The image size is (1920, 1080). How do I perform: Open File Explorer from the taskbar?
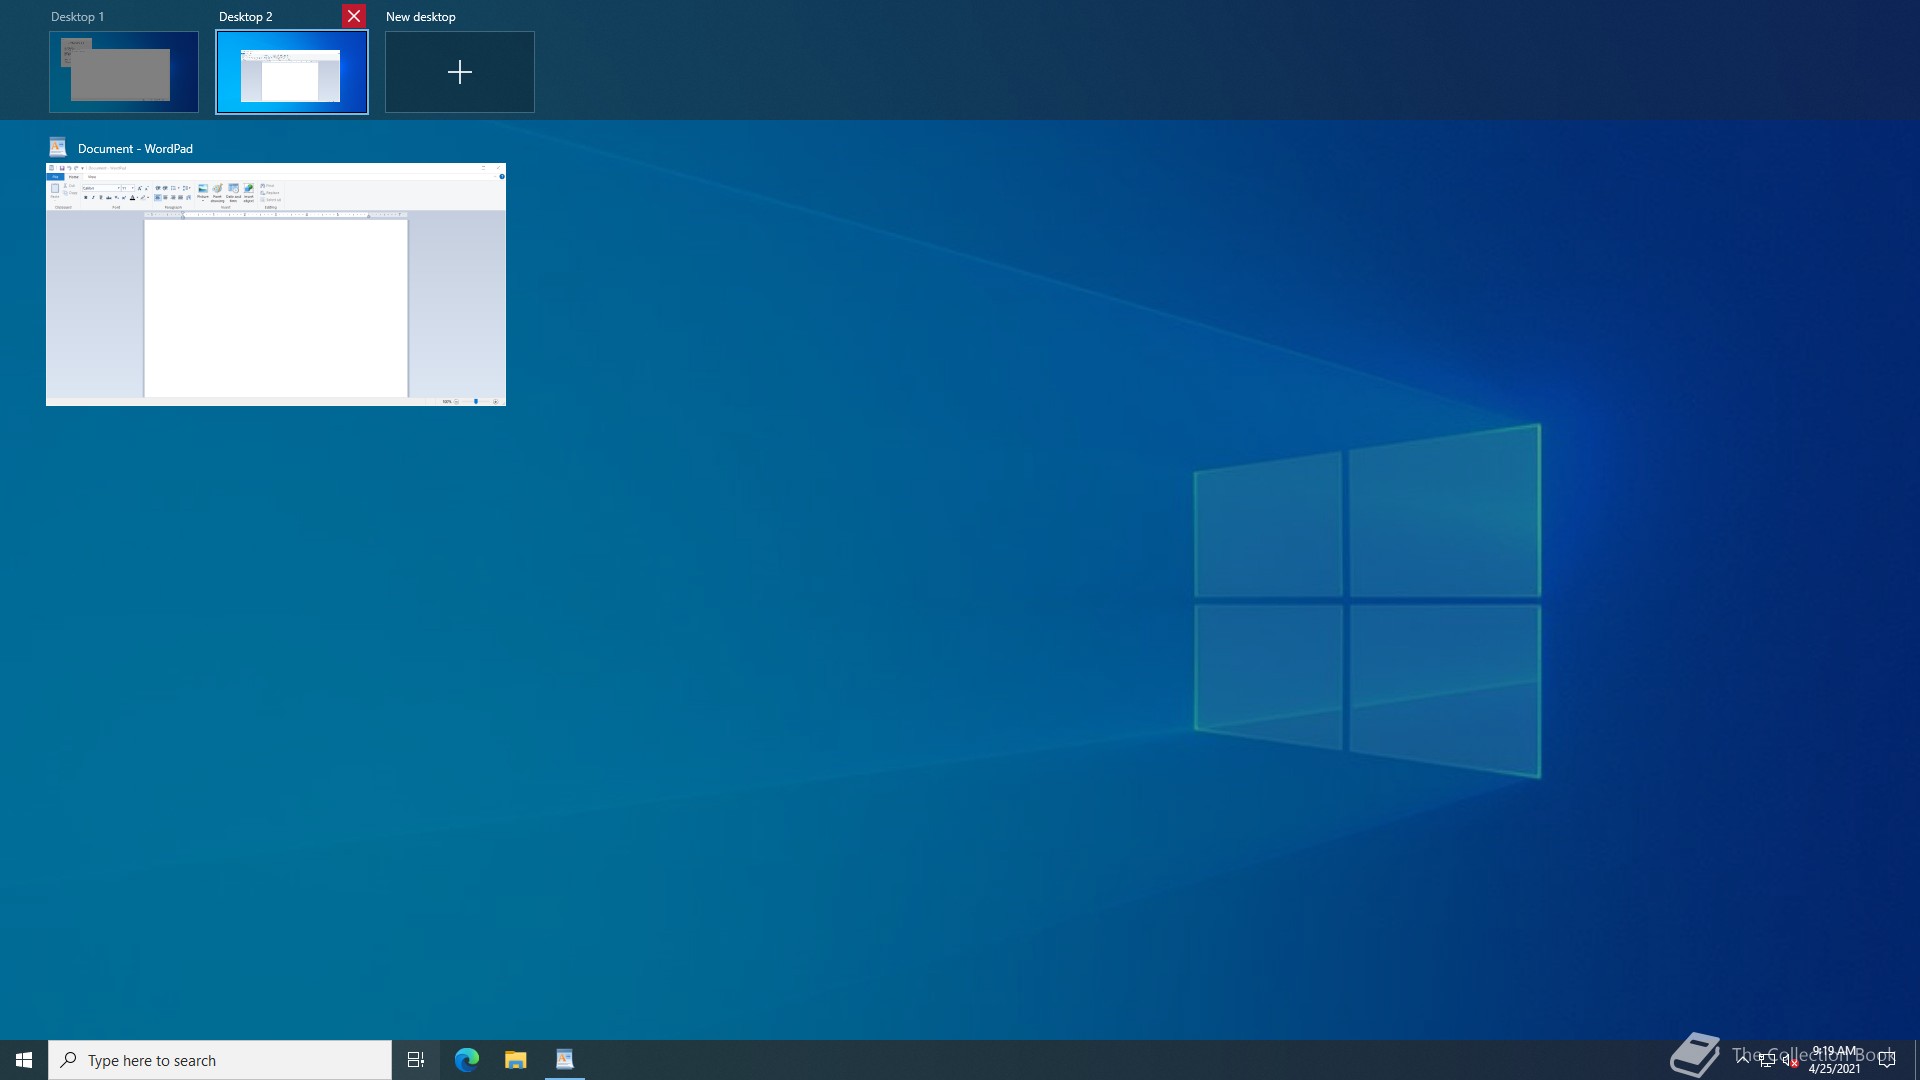coord(516,1060)
